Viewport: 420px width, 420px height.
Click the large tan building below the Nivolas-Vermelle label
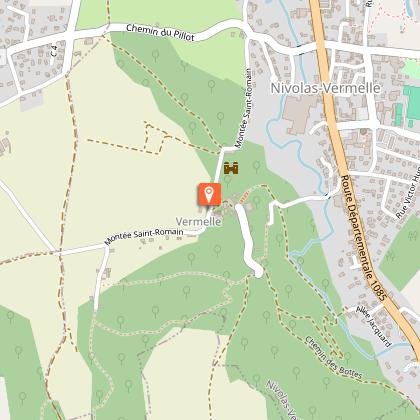coord(300,113)
